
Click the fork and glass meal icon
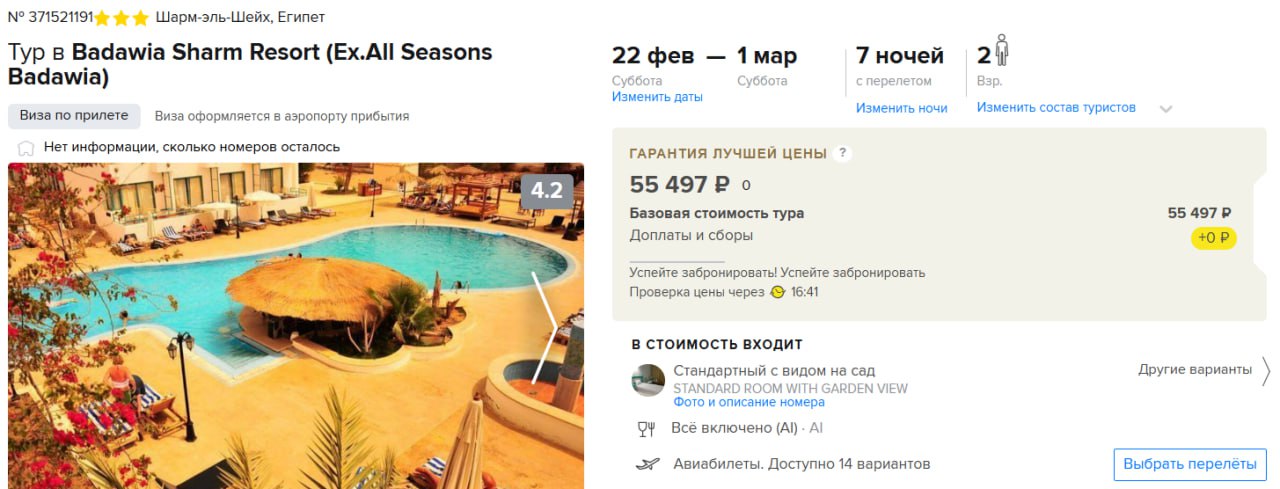(x=646, y=429)
